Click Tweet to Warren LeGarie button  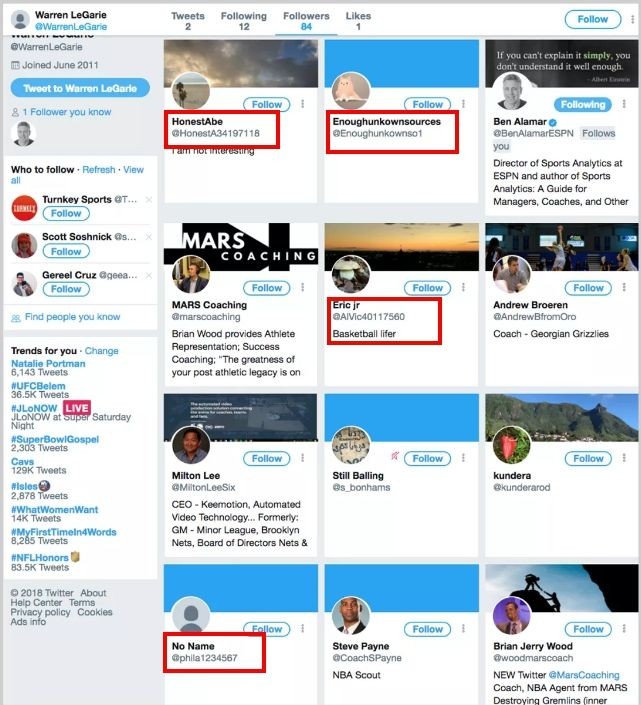tap(80, 88)
